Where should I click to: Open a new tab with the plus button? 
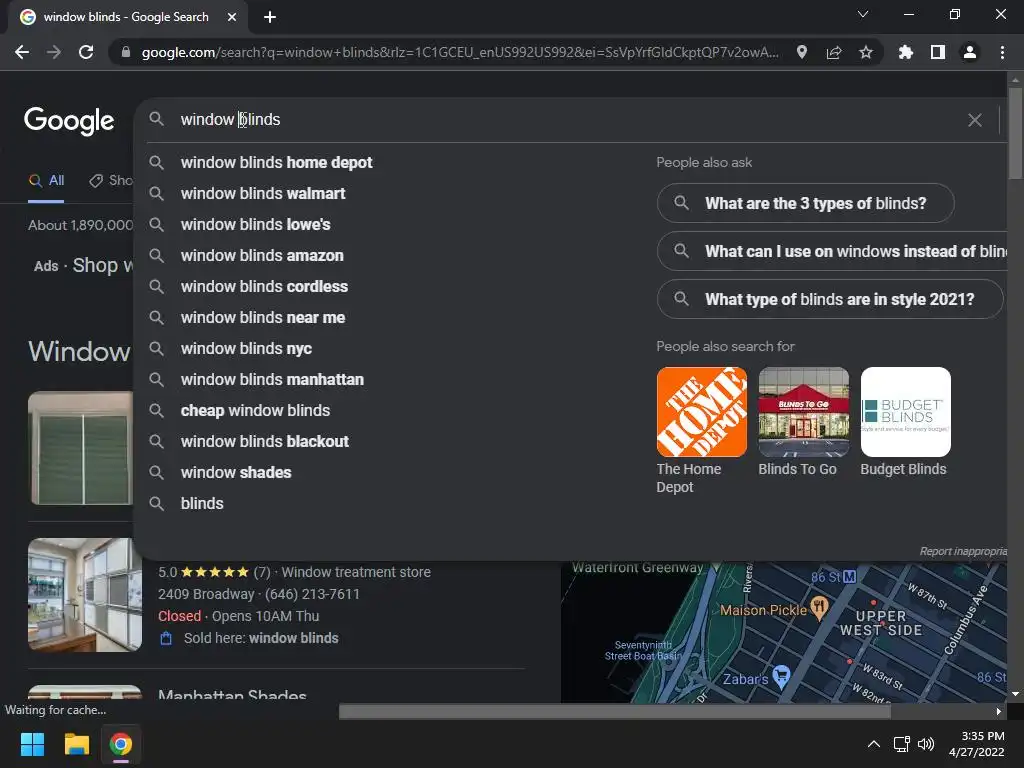[x=270, y=17]
